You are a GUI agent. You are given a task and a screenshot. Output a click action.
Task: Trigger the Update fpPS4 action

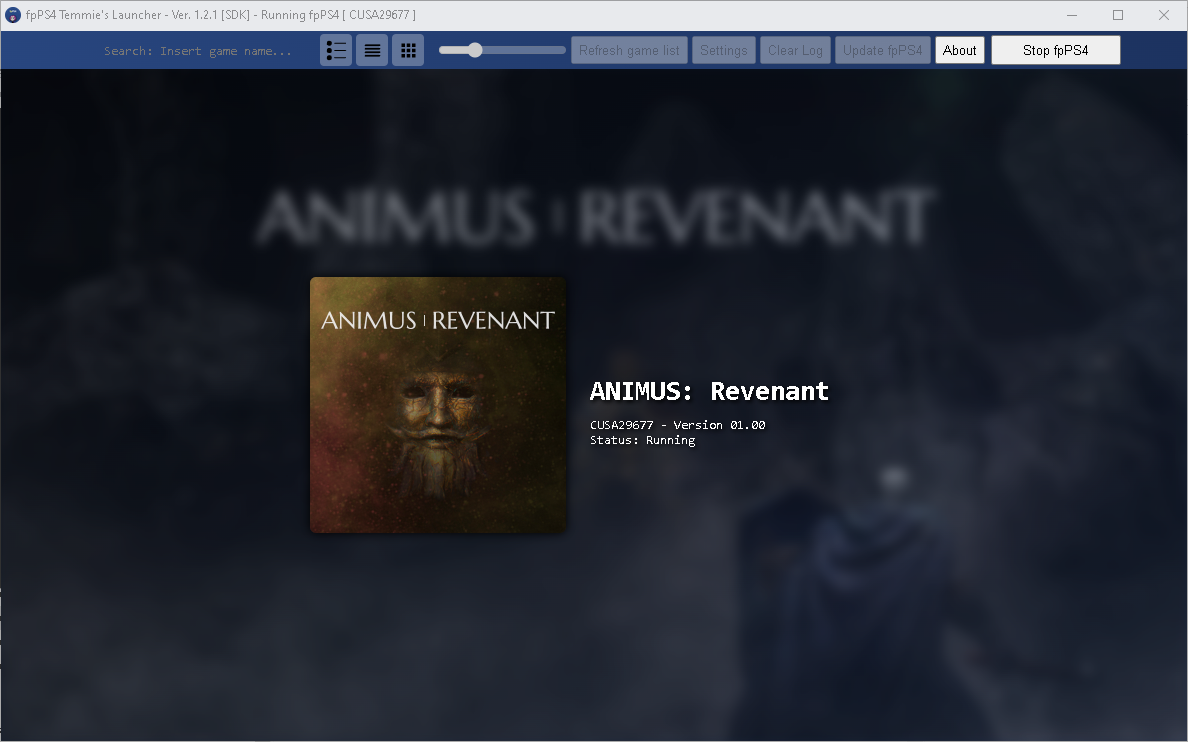click(882, 49)
